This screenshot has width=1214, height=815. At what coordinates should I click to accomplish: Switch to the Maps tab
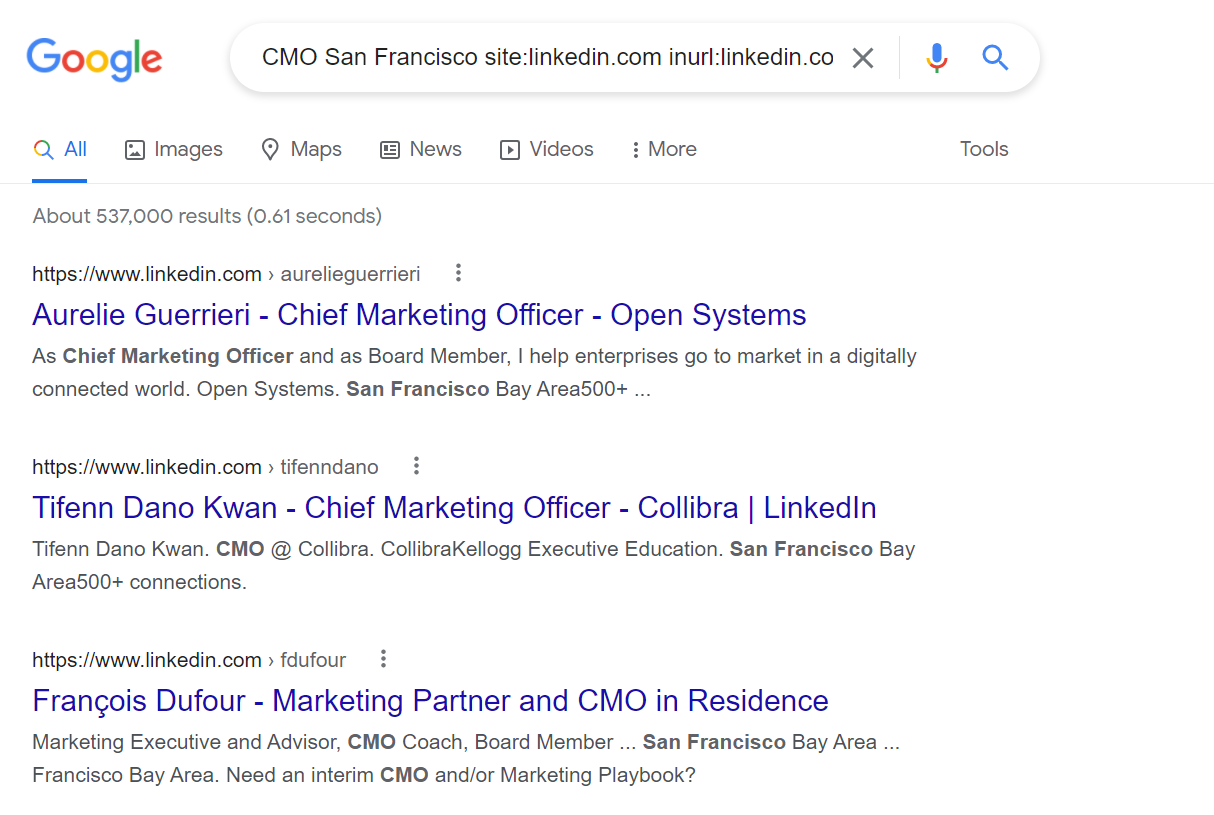(x=301, y=149)
